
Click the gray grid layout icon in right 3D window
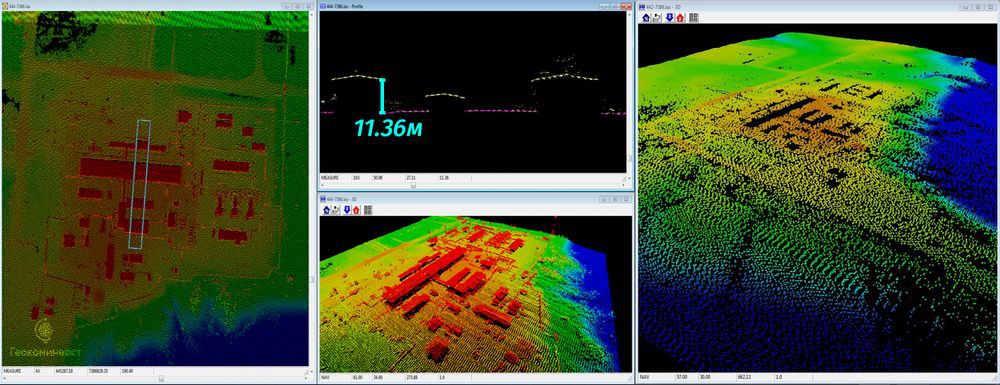click(694, 18)
